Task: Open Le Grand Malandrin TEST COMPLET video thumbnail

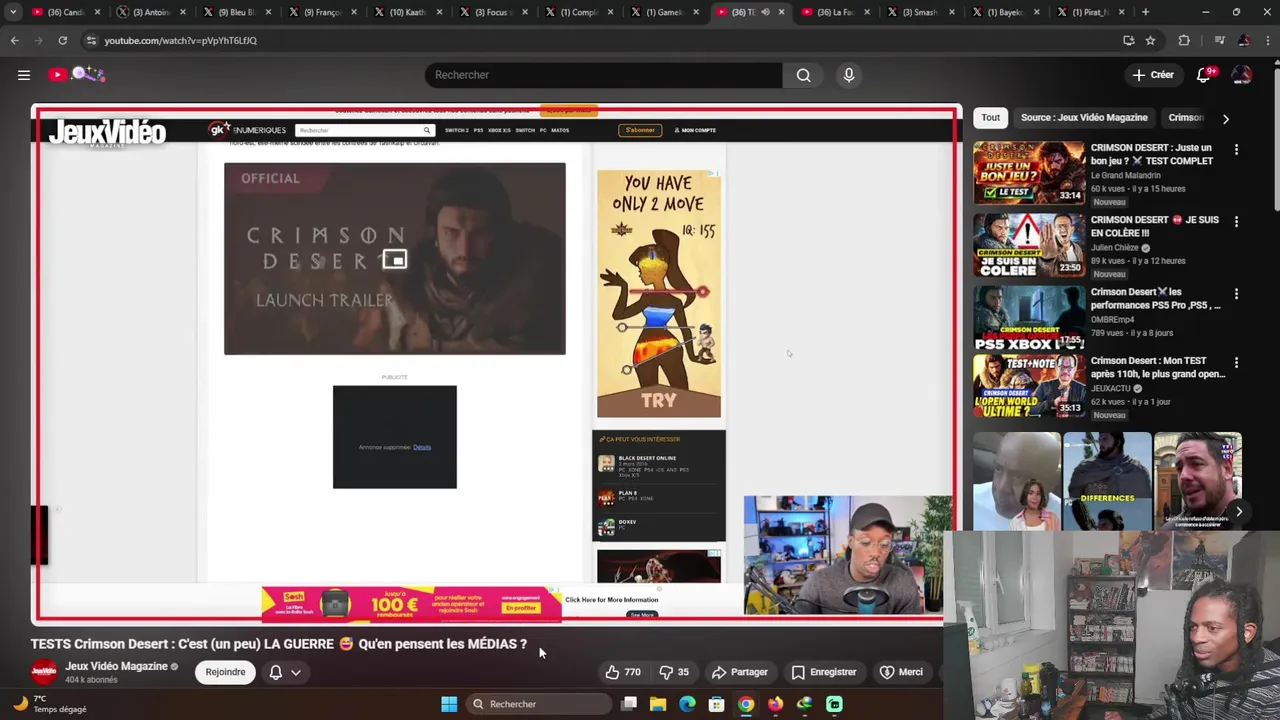Action: click(x=1029, y=173)
